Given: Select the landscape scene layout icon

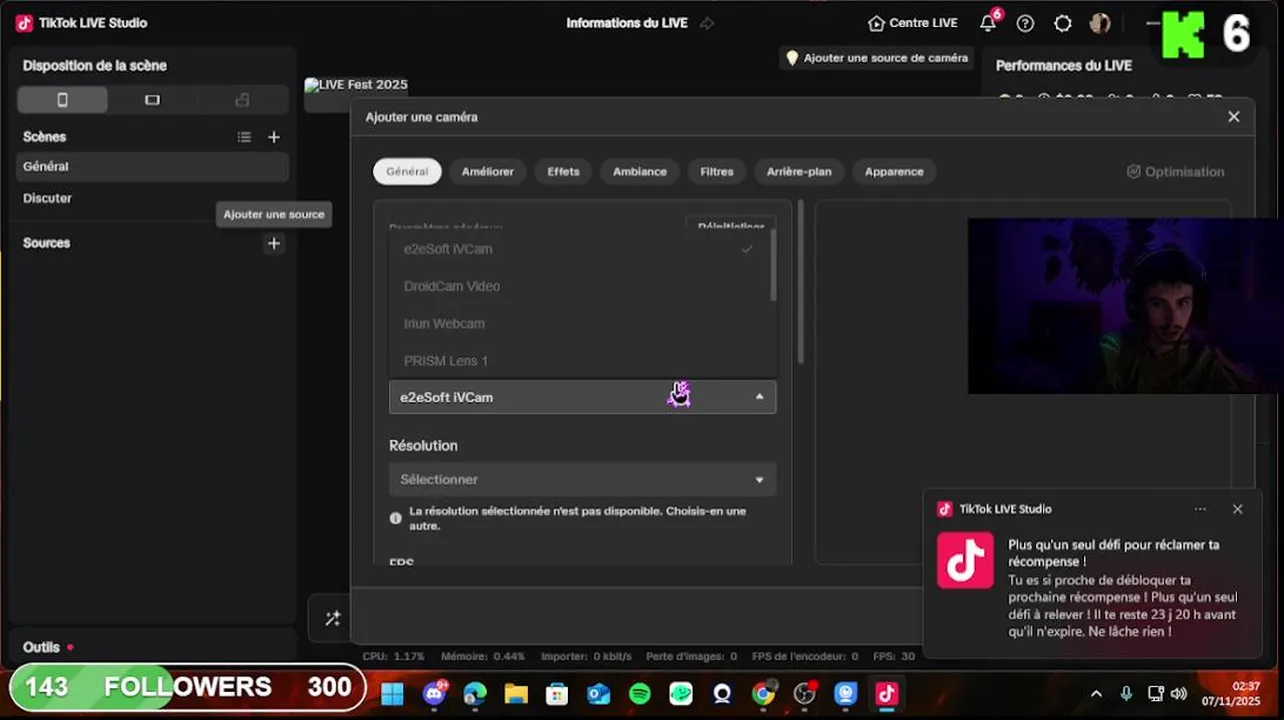Looking at the screenshot, I should click(152, 100).
